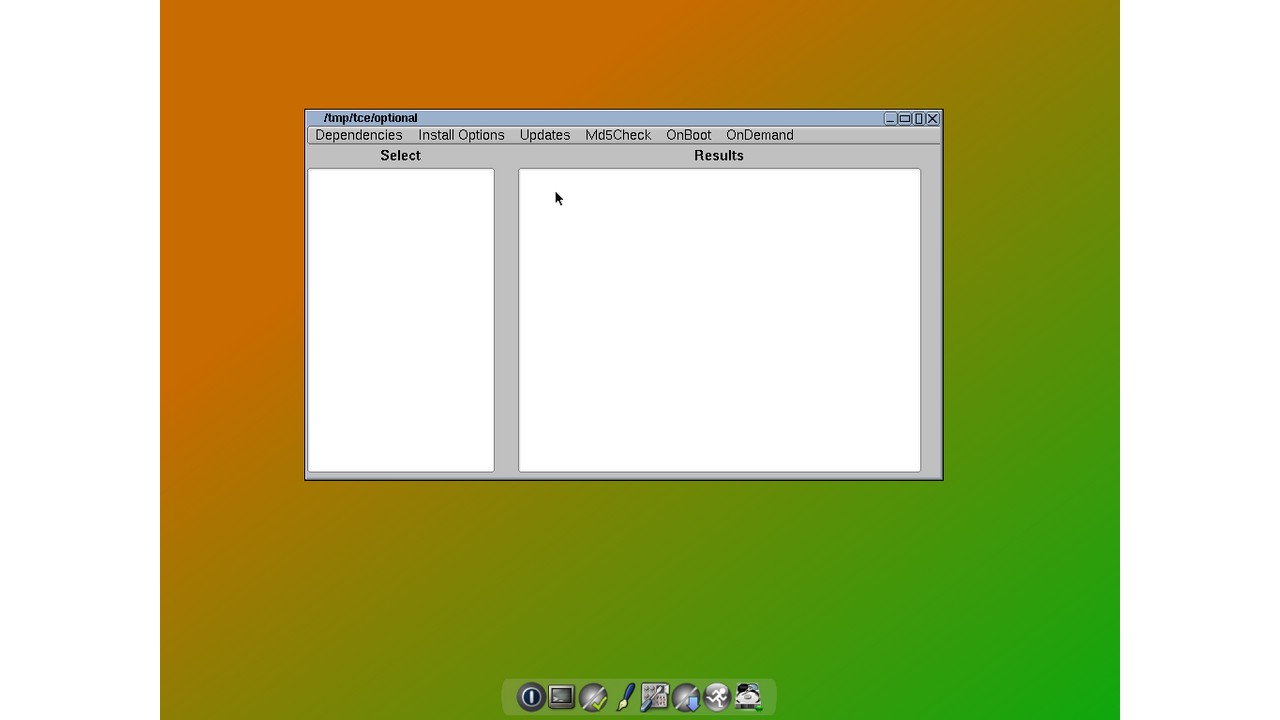Click the Exit power icon in the dock
Screen dimensions: 1280x720
(531, 697)
